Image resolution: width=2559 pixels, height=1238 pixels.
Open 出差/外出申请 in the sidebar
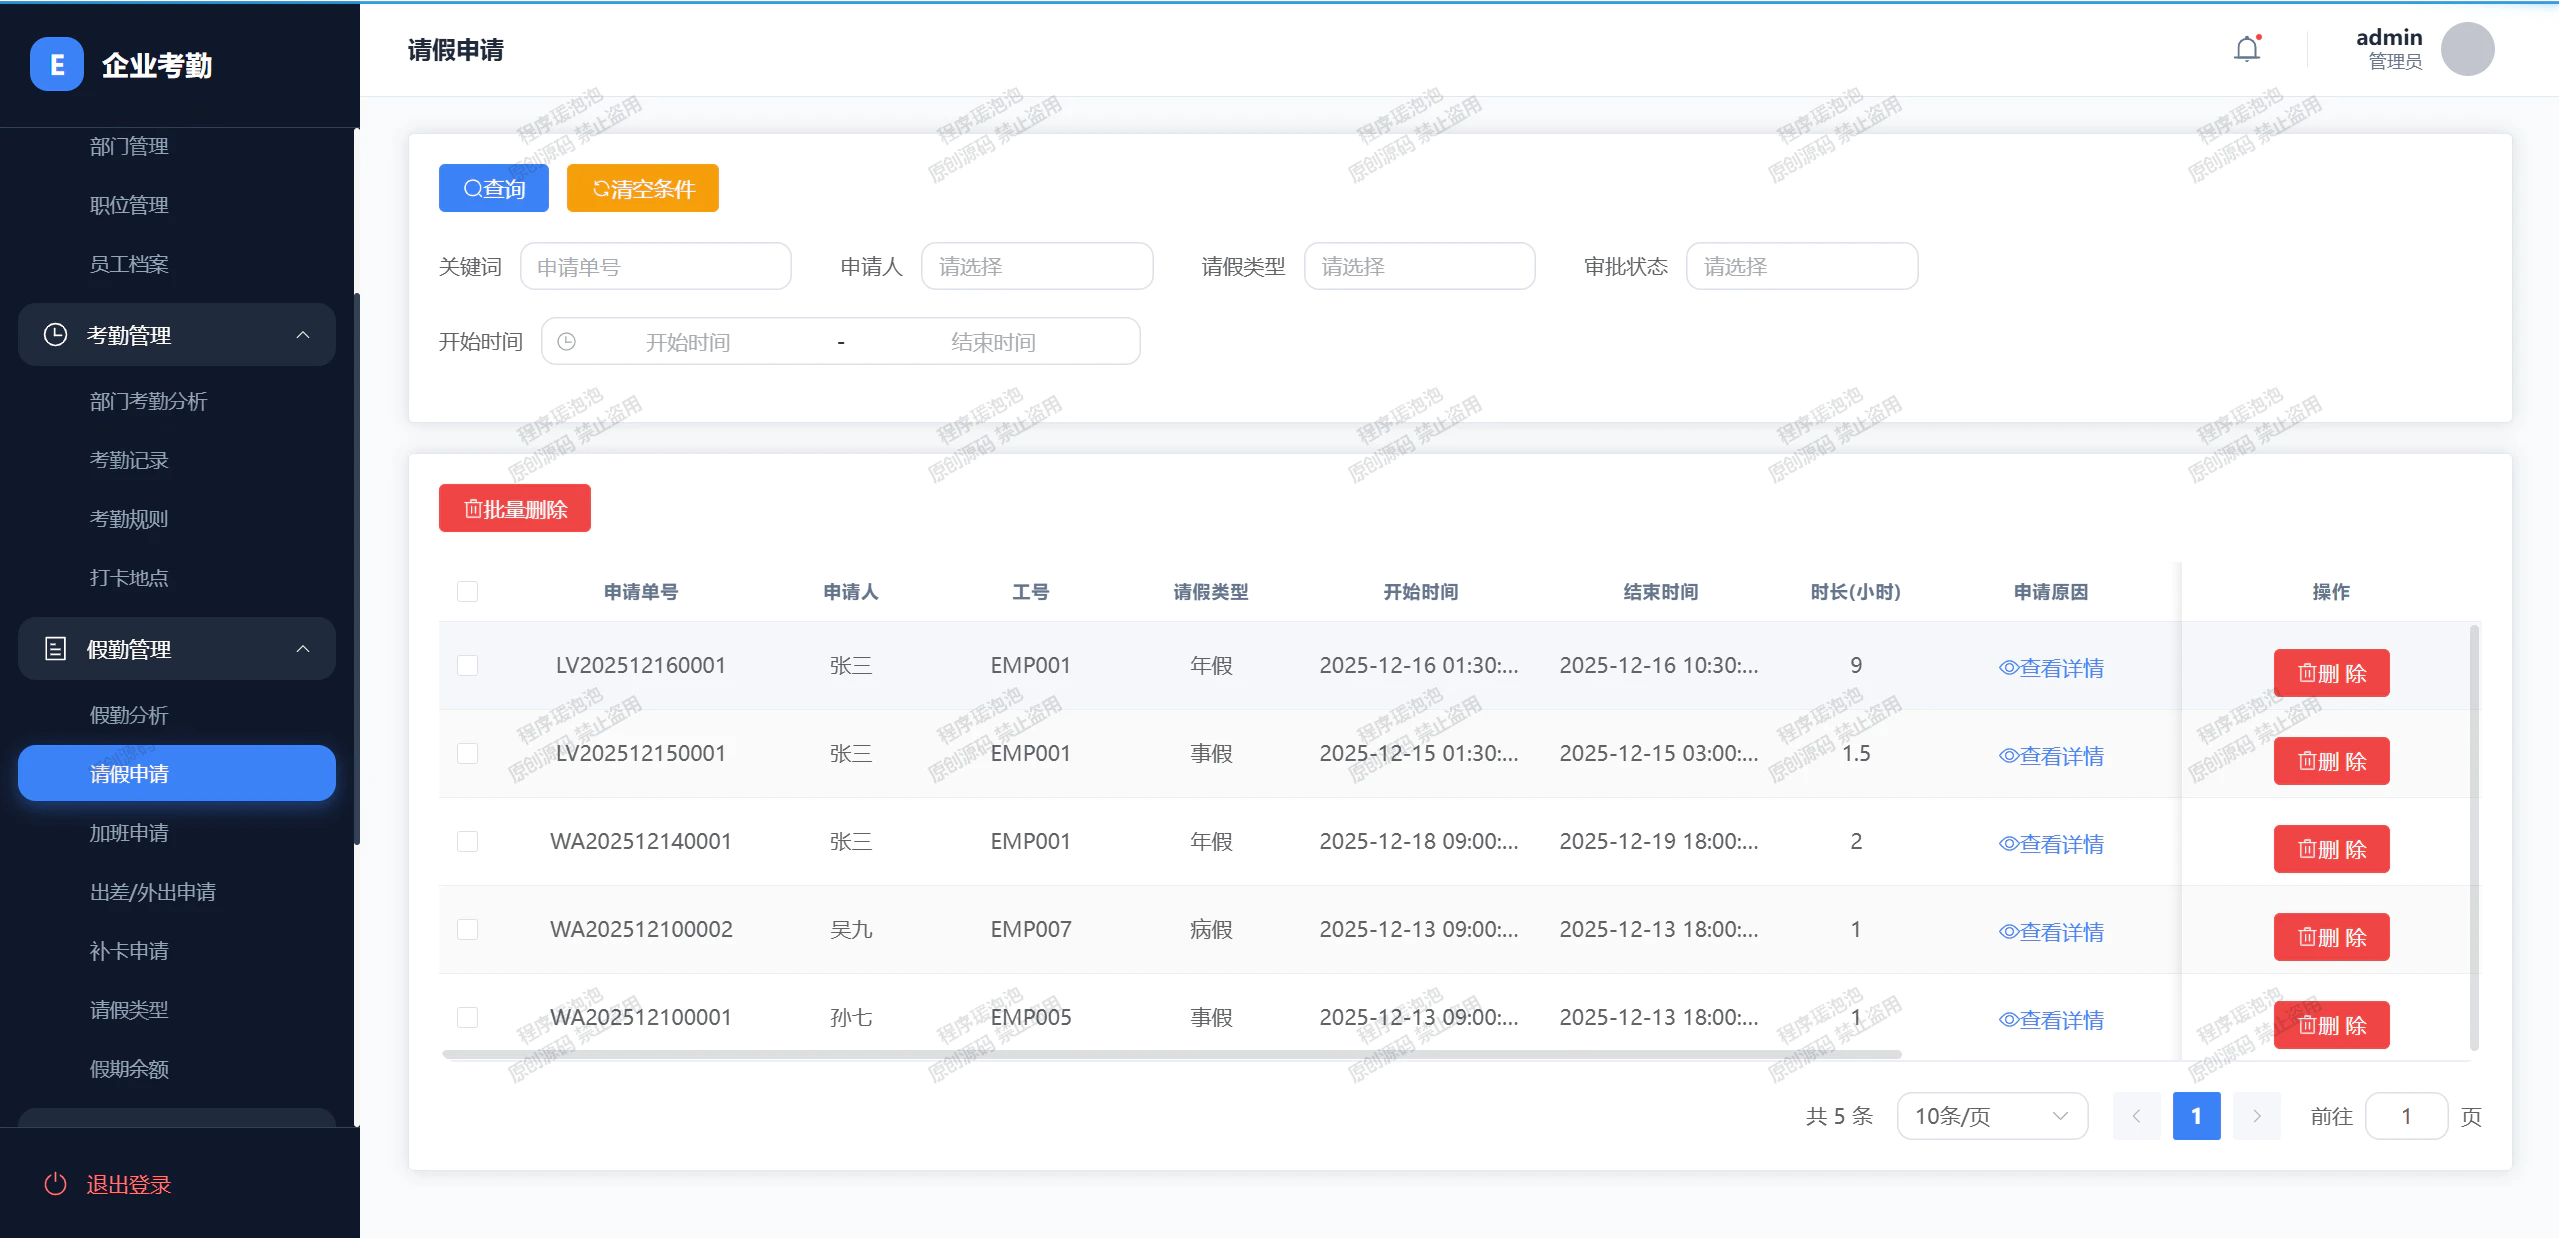(x=153, y=893)
